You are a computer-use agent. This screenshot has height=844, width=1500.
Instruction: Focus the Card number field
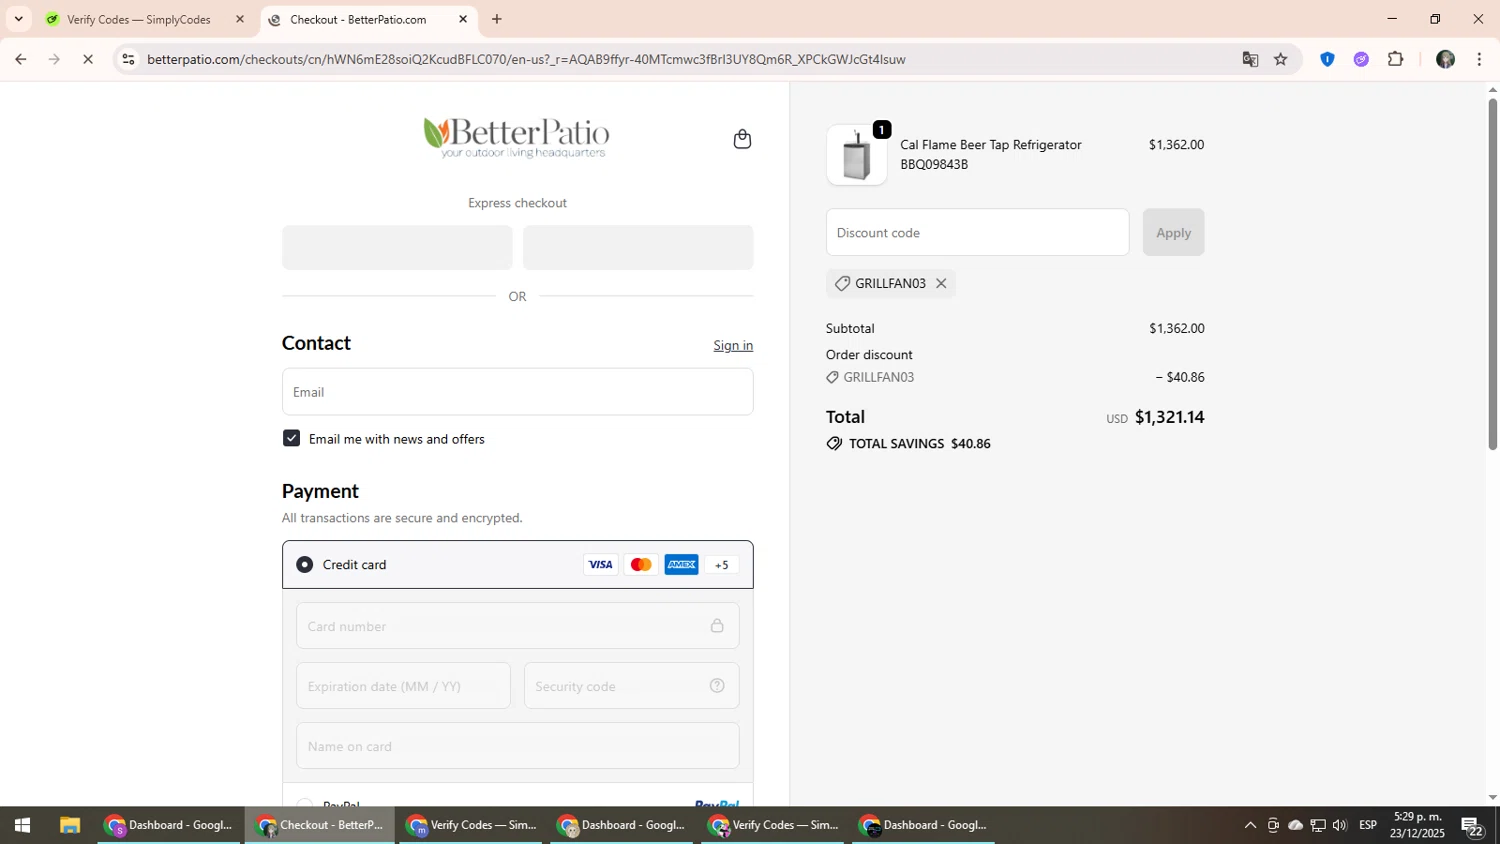click(517, 626)
